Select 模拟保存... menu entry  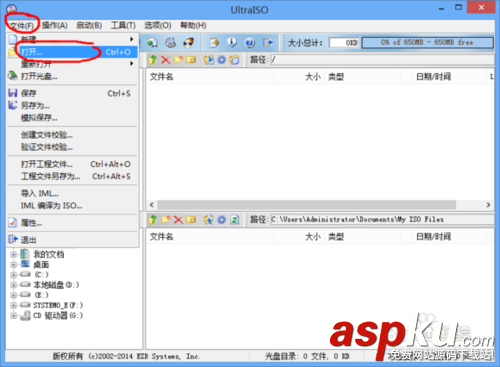(x=72, y=118)
